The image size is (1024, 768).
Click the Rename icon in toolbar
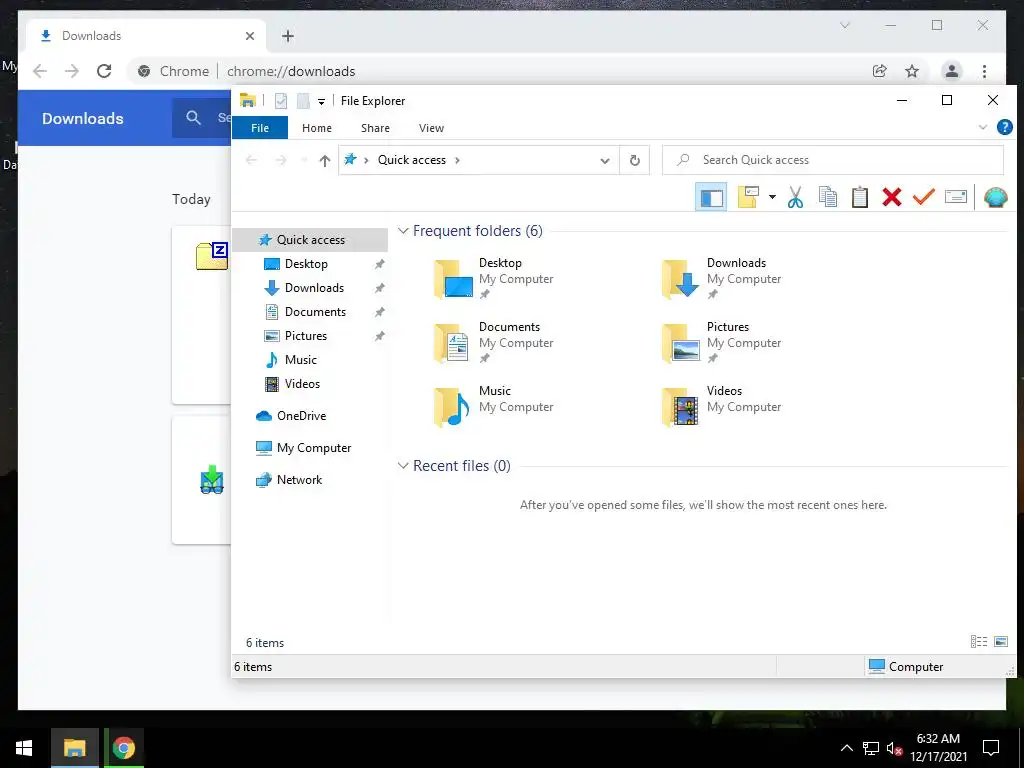pyautogui.click(x=955, y=197)
